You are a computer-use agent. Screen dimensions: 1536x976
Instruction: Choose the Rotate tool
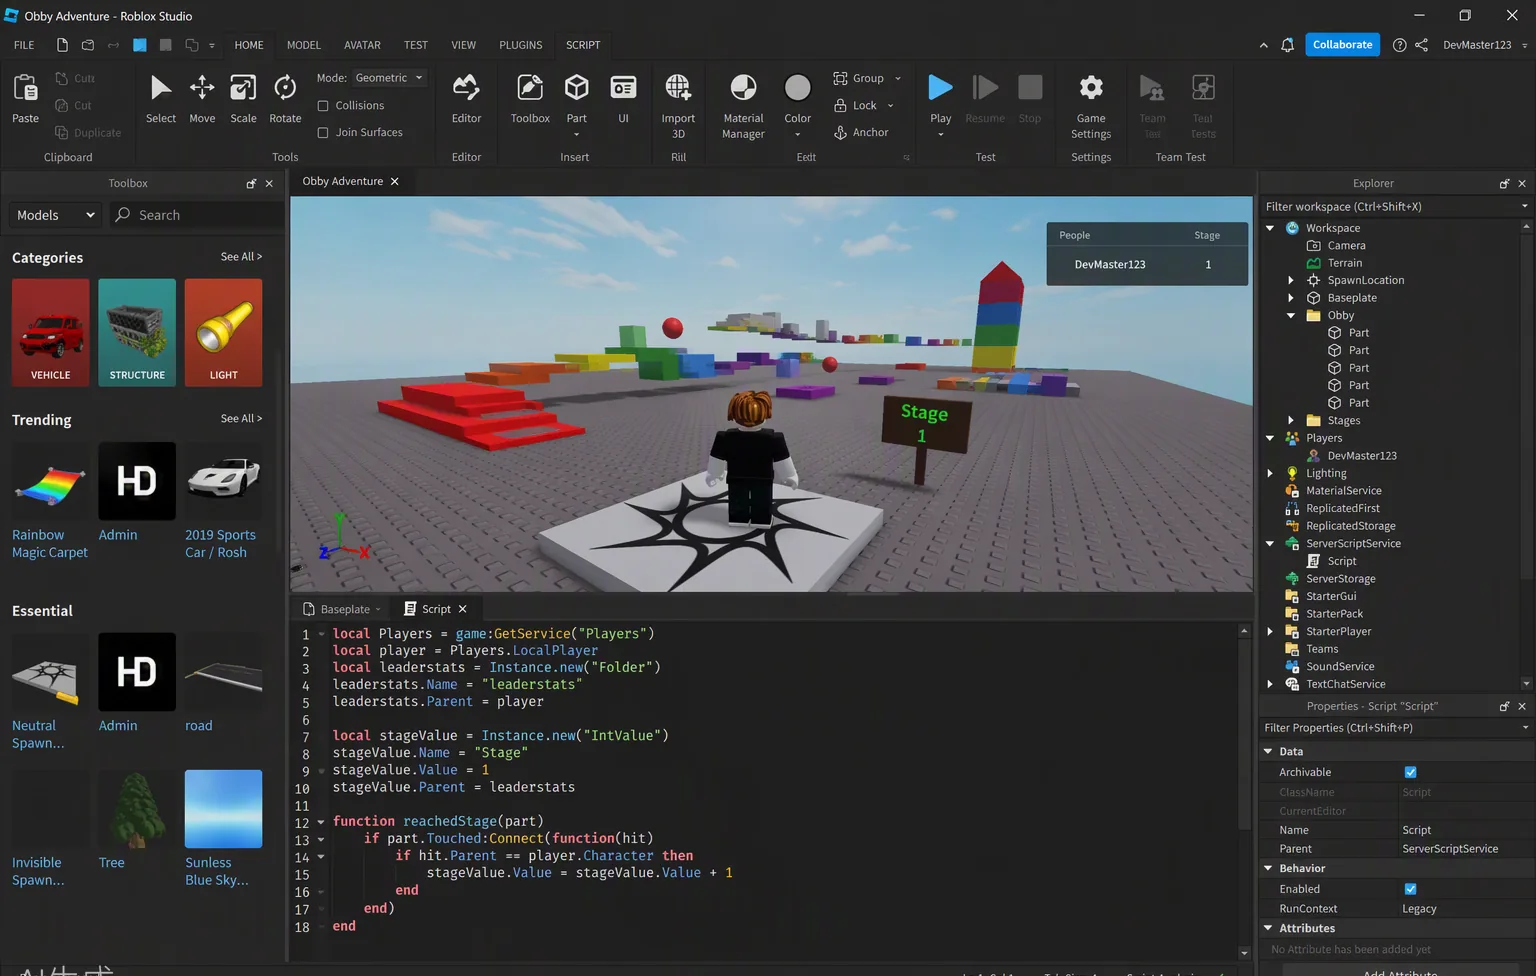[285, 99]
